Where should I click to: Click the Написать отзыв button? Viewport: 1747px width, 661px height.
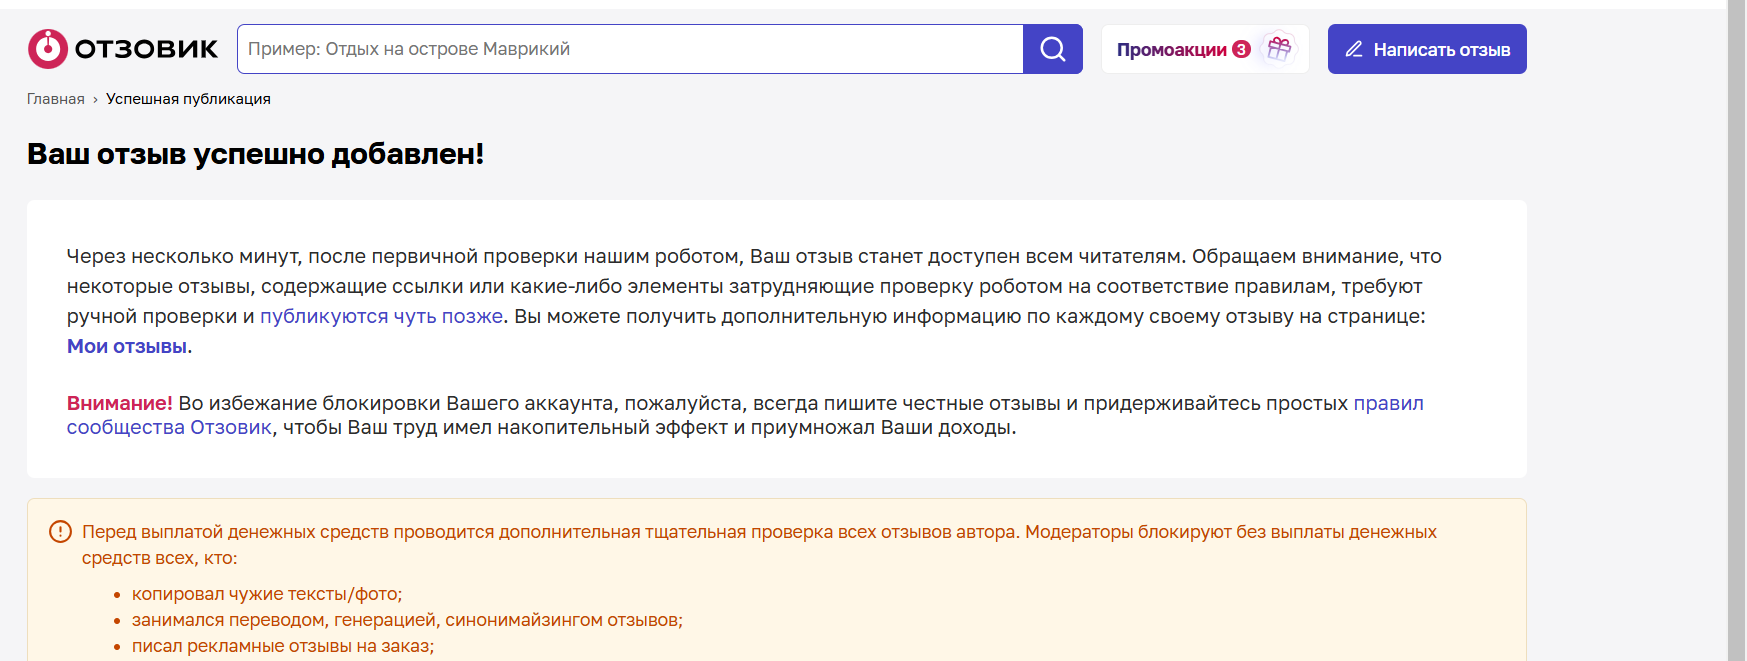pos(1427,49)
